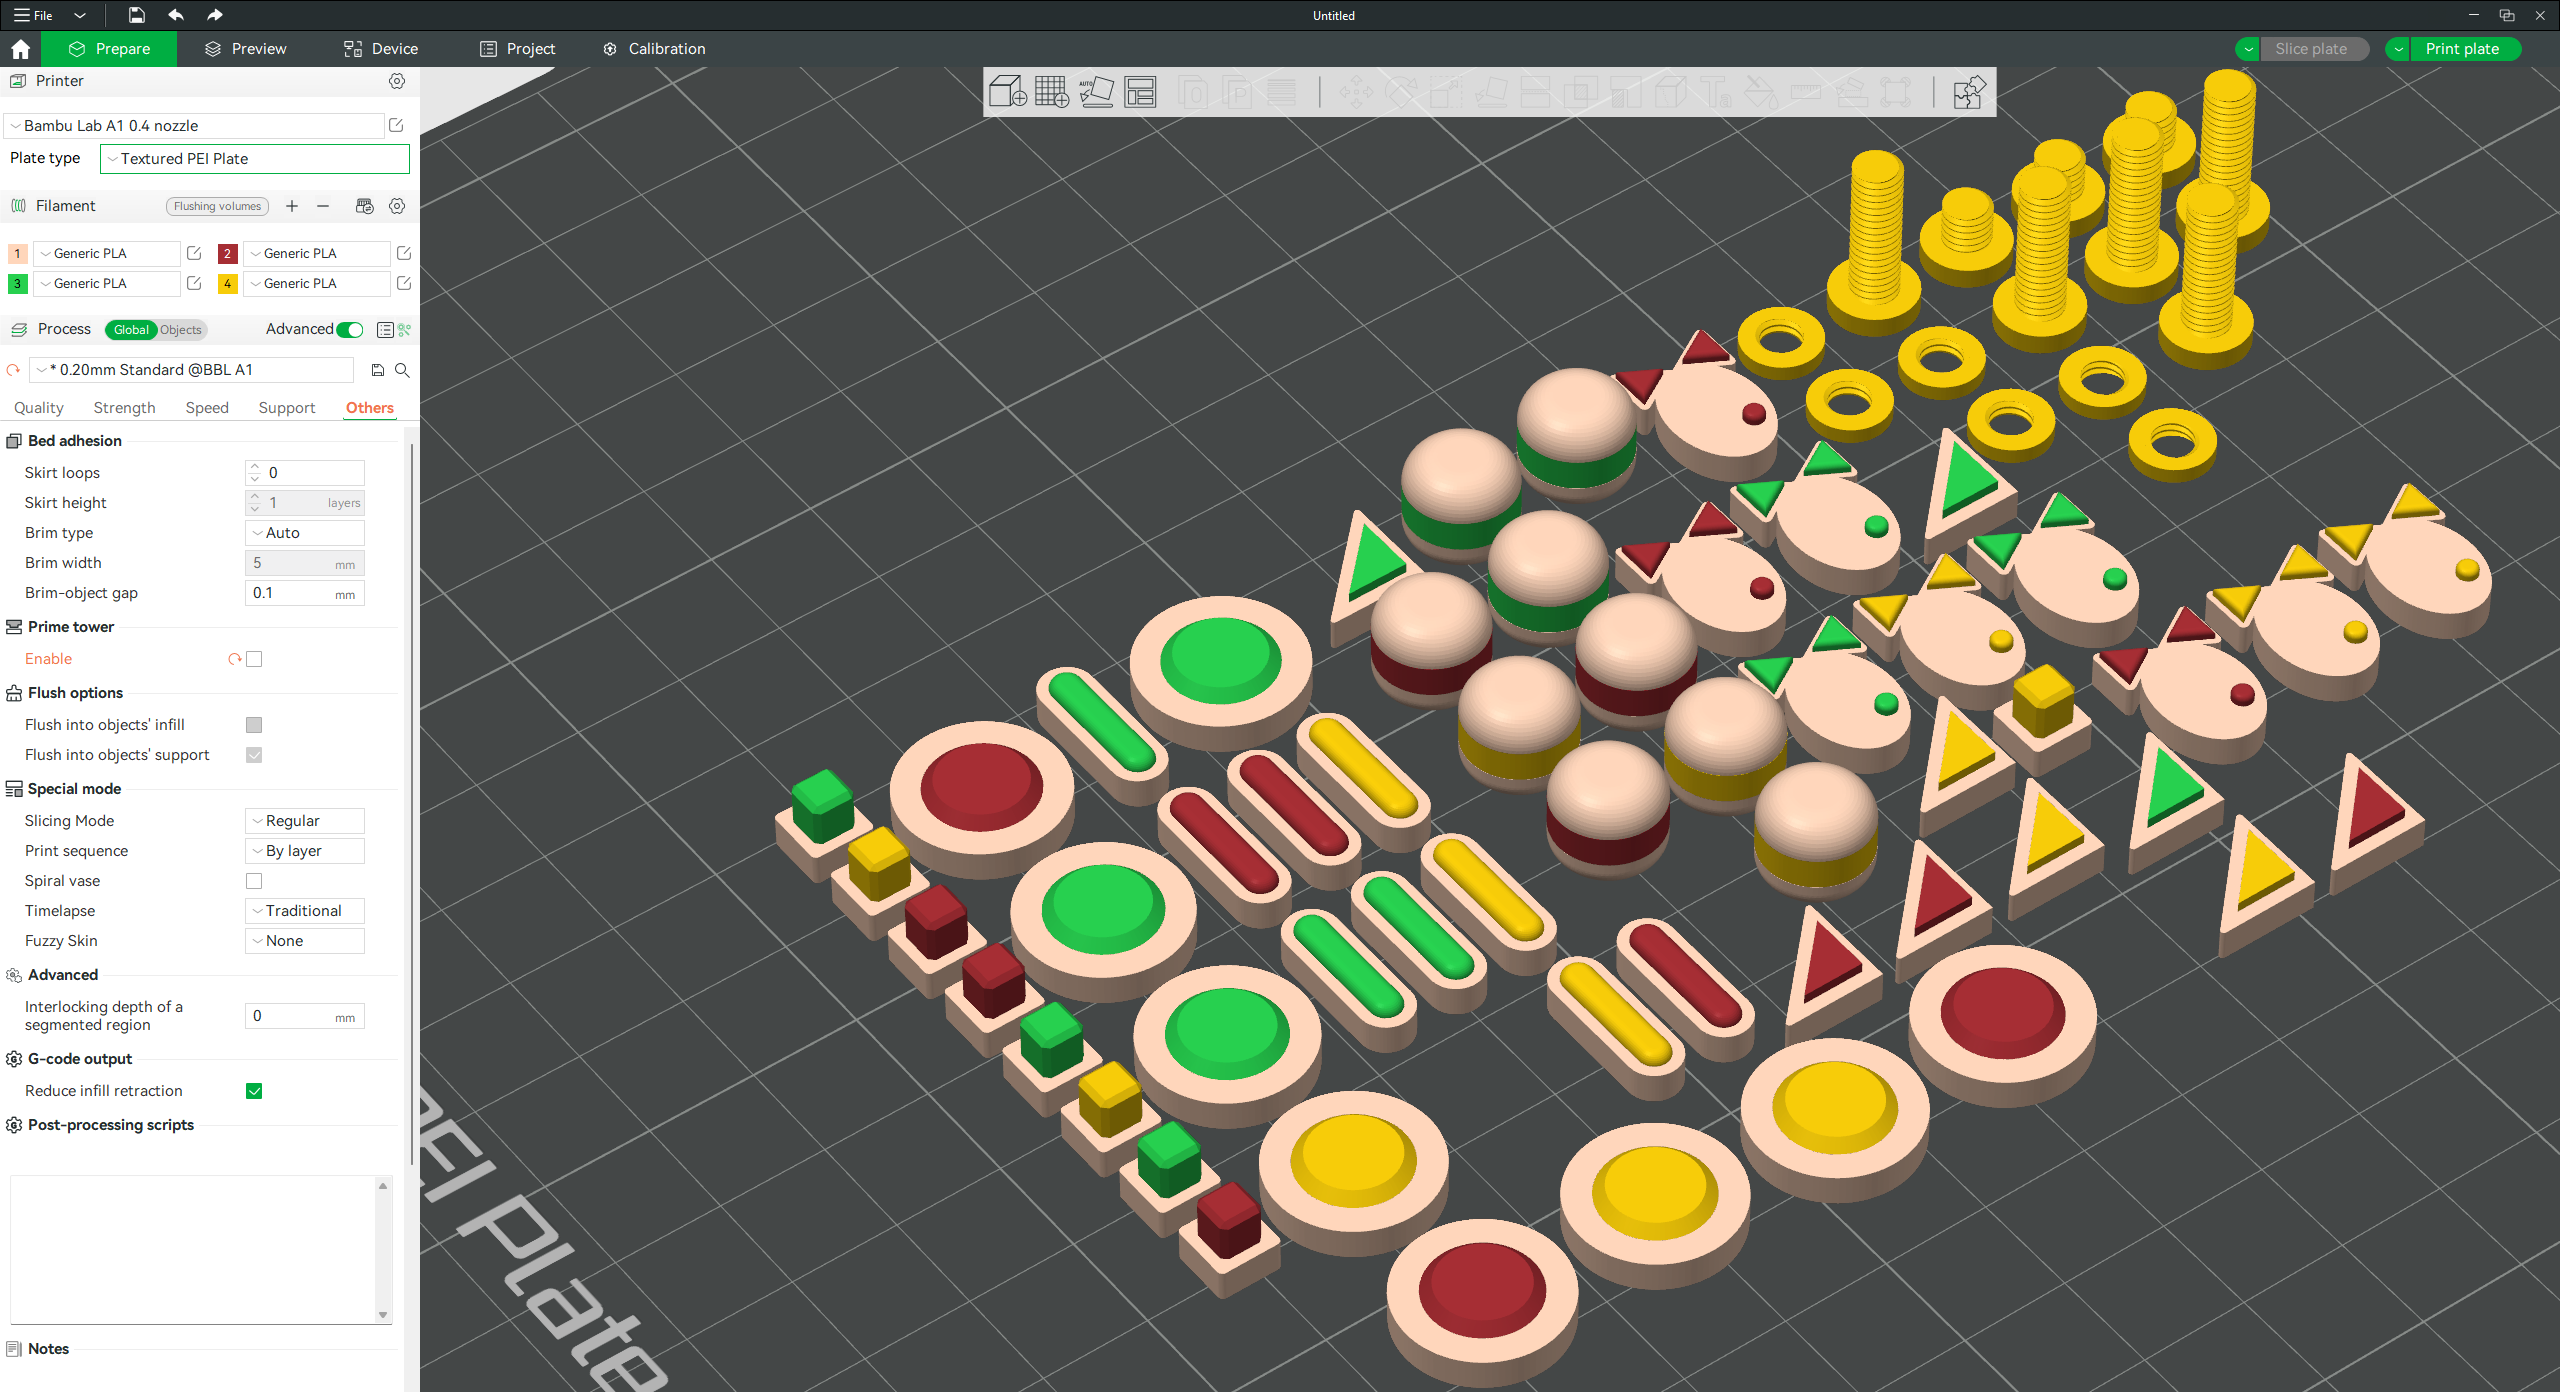Open the filament settings gear icon
2560x1392 pixels.
coord(397,206)
